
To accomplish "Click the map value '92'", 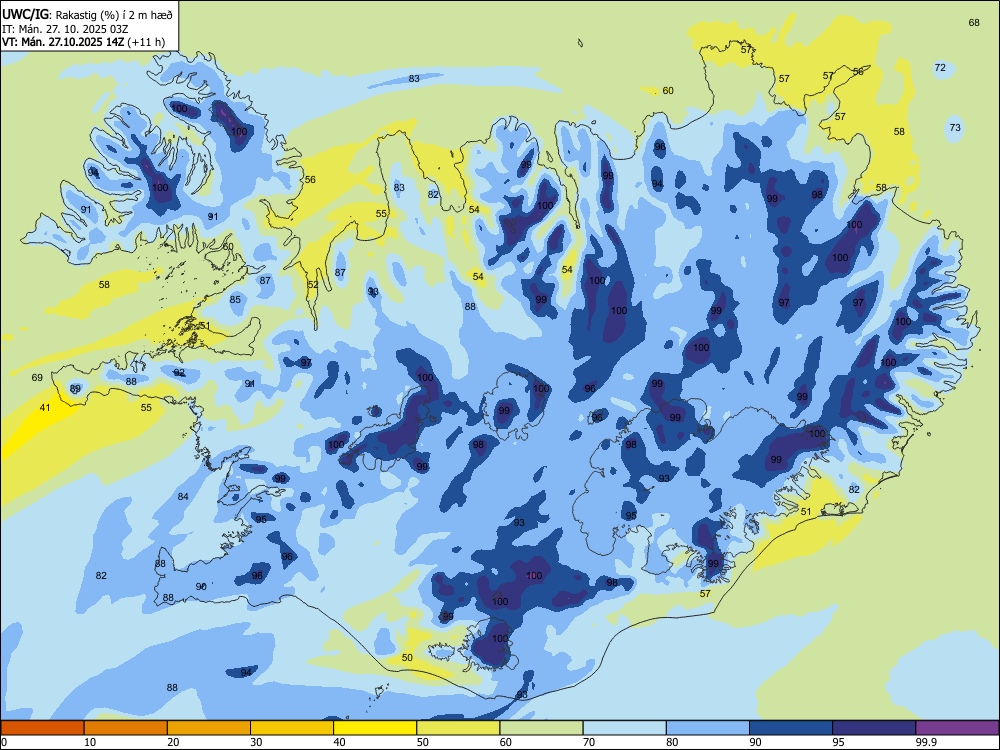I will (x=179, y=372).
